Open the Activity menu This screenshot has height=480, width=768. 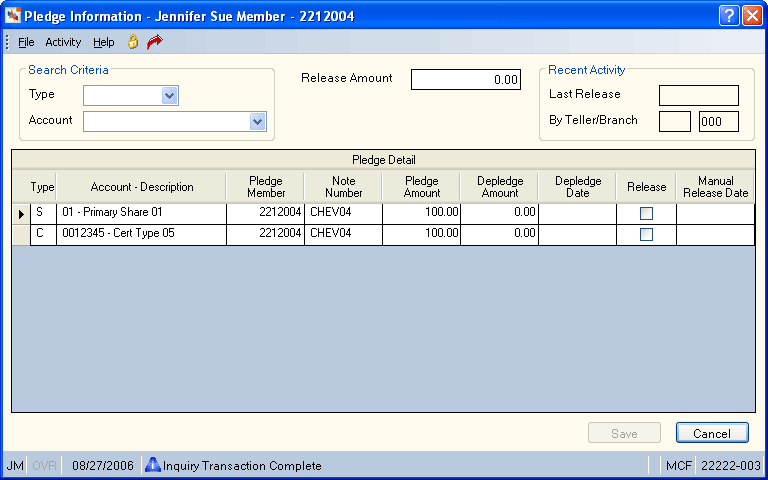click(63, 43)
